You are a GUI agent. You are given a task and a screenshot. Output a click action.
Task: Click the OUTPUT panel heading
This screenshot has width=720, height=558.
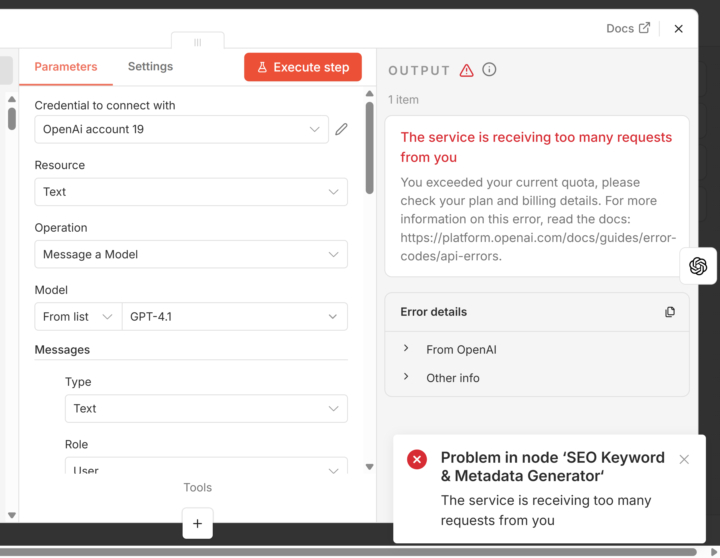pyautogui.click(x=419, y=71)
